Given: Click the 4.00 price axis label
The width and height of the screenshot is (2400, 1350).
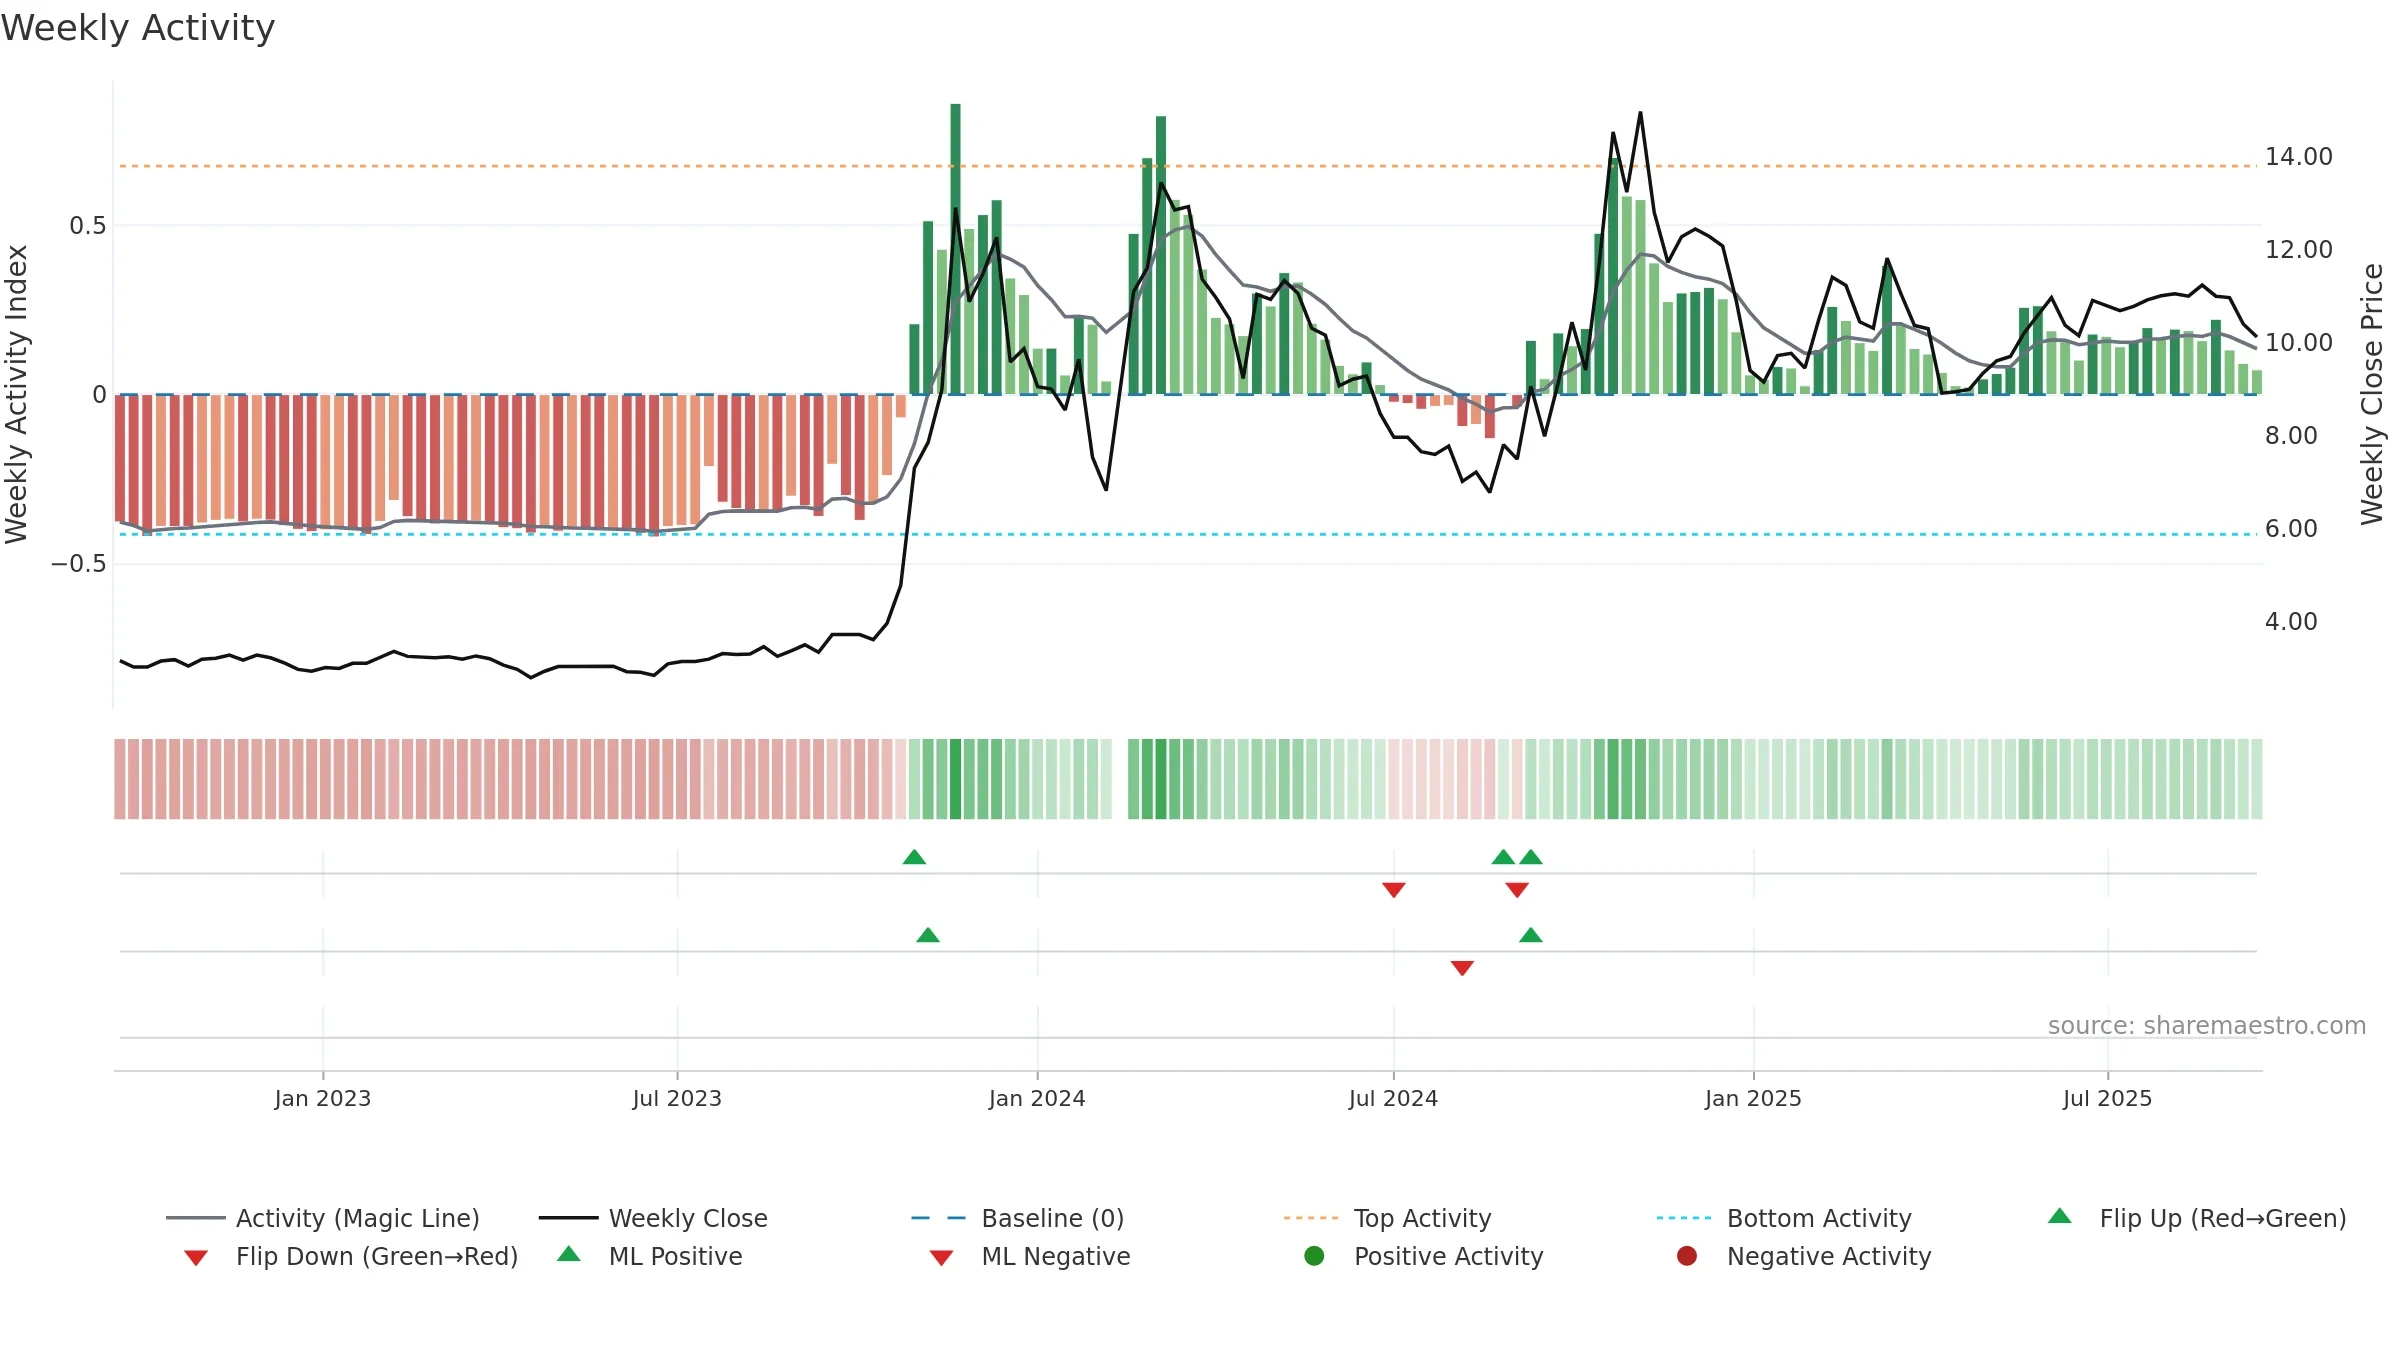Looking at the screenshot, I should click(2291, 622).
